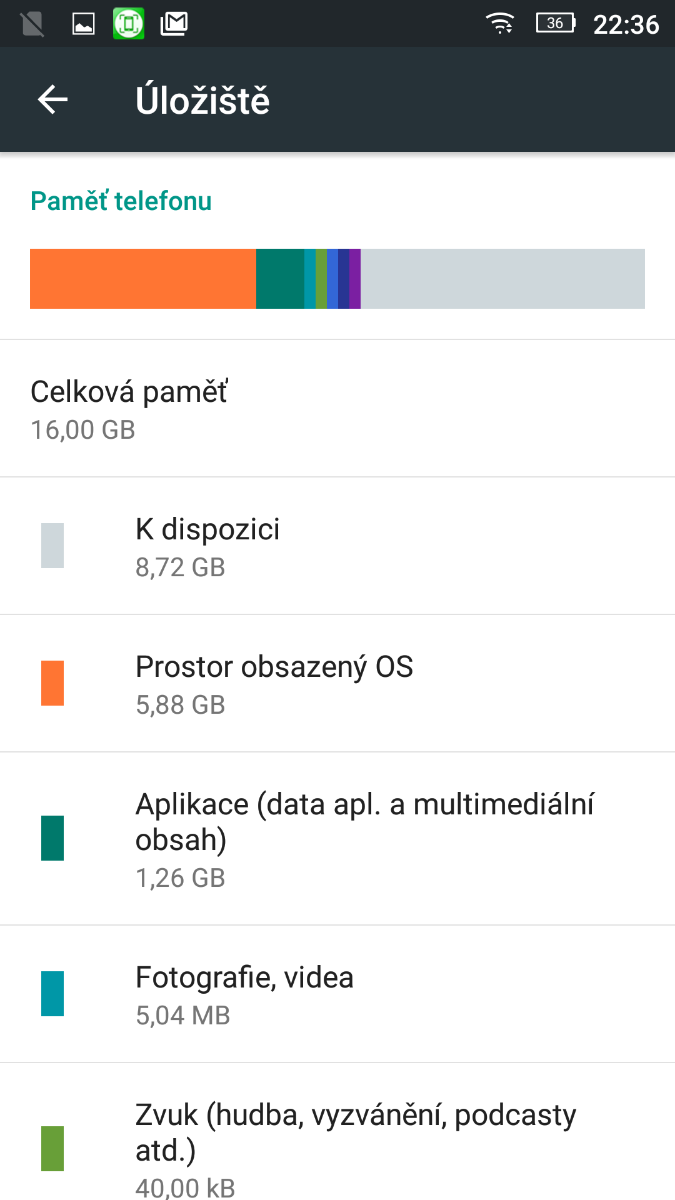The image size is (675, 1200).
Task: Click the dark green Aplikace color swatch
Action: click(53, 838)
